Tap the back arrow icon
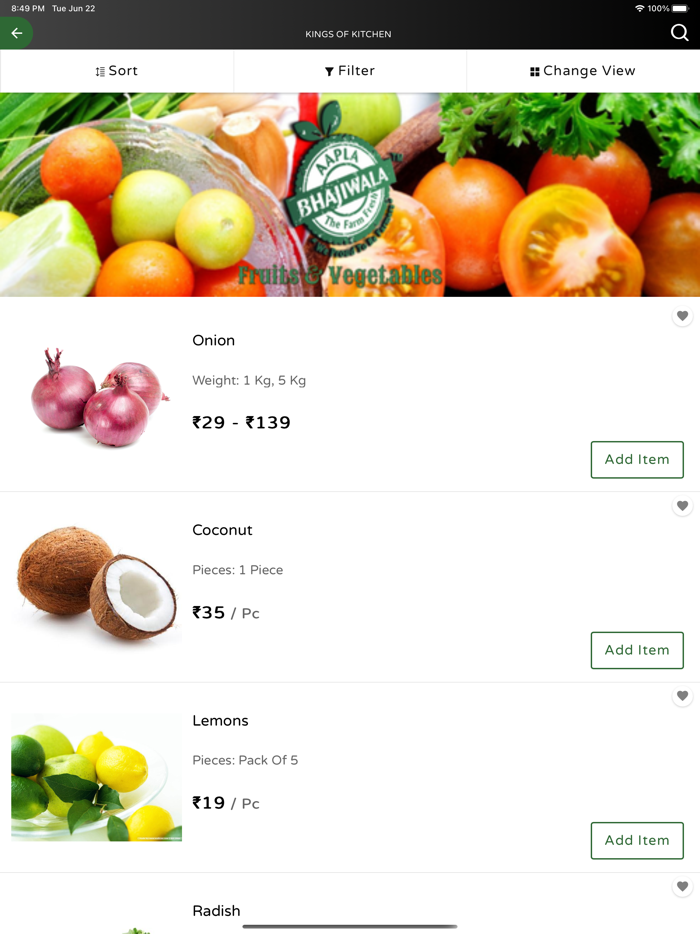The width and height of the screenshot is (700, 934). click(x=17, y=33)
